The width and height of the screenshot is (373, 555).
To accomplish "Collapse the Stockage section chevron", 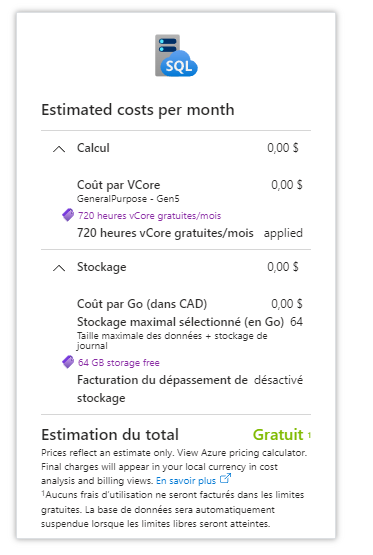I will (59, 268).
